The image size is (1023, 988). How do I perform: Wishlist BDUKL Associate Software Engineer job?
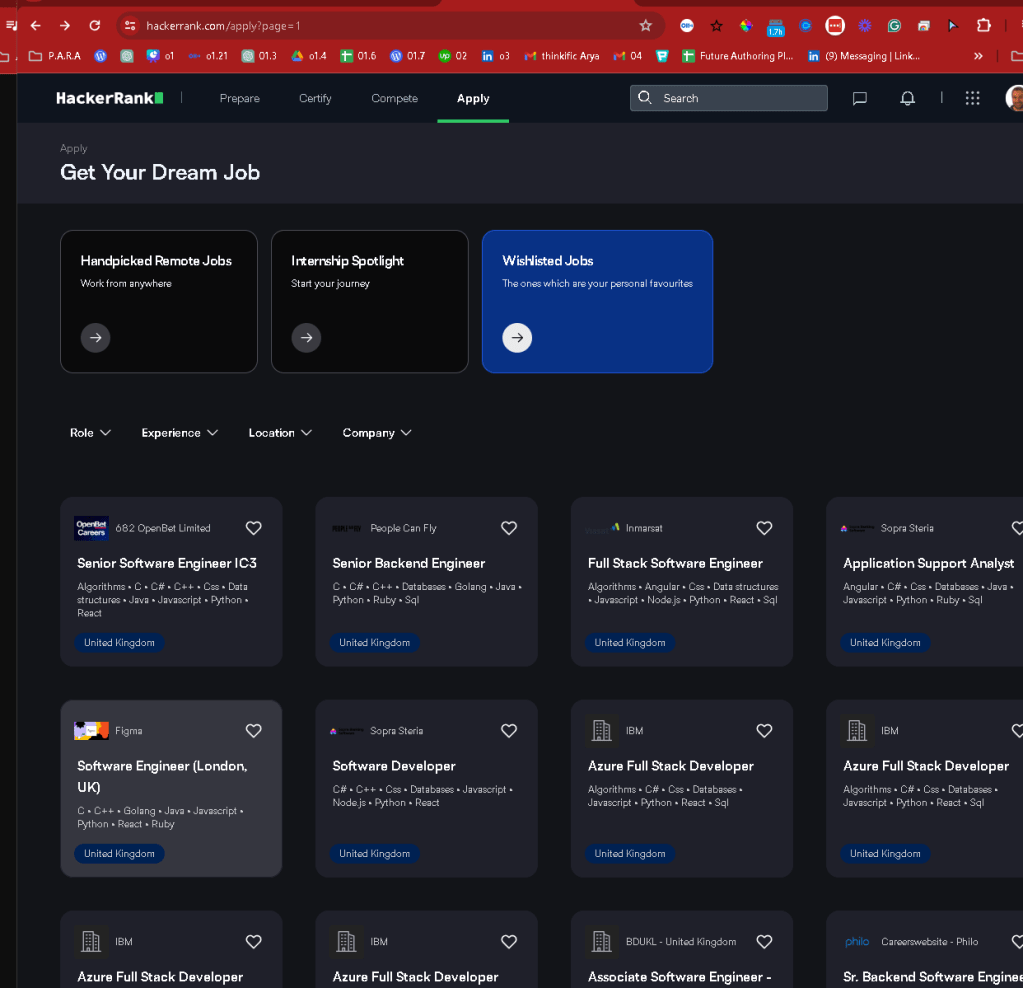pos(764,942)
